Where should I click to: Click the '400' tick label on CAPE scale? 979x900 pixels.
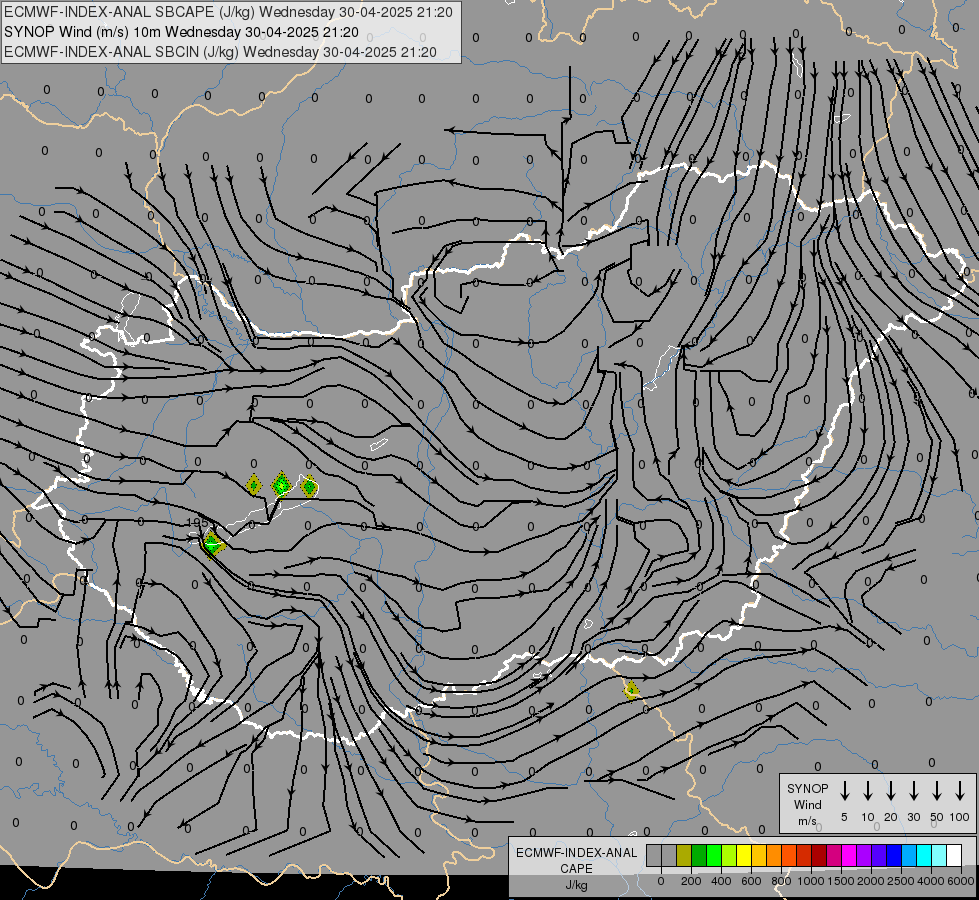(x=721, y=881)
